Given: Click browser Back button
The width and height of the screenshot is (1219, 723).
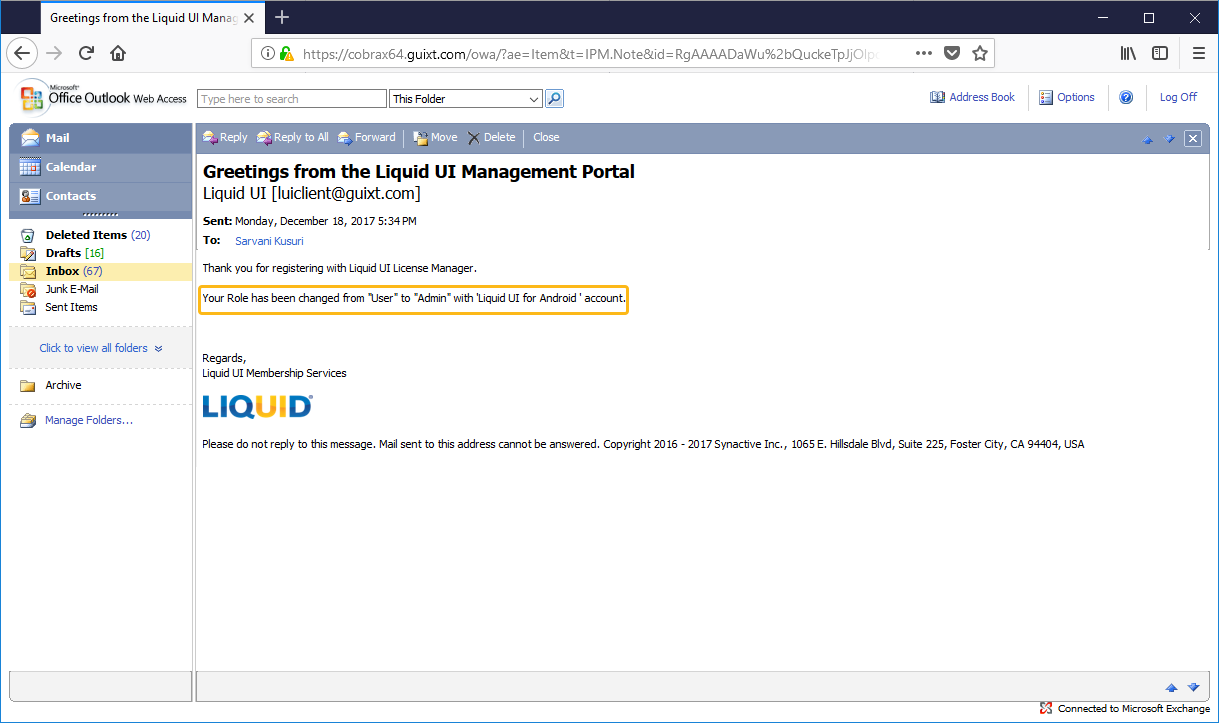Looking at the screenshot, I should [x=23, y=53].
